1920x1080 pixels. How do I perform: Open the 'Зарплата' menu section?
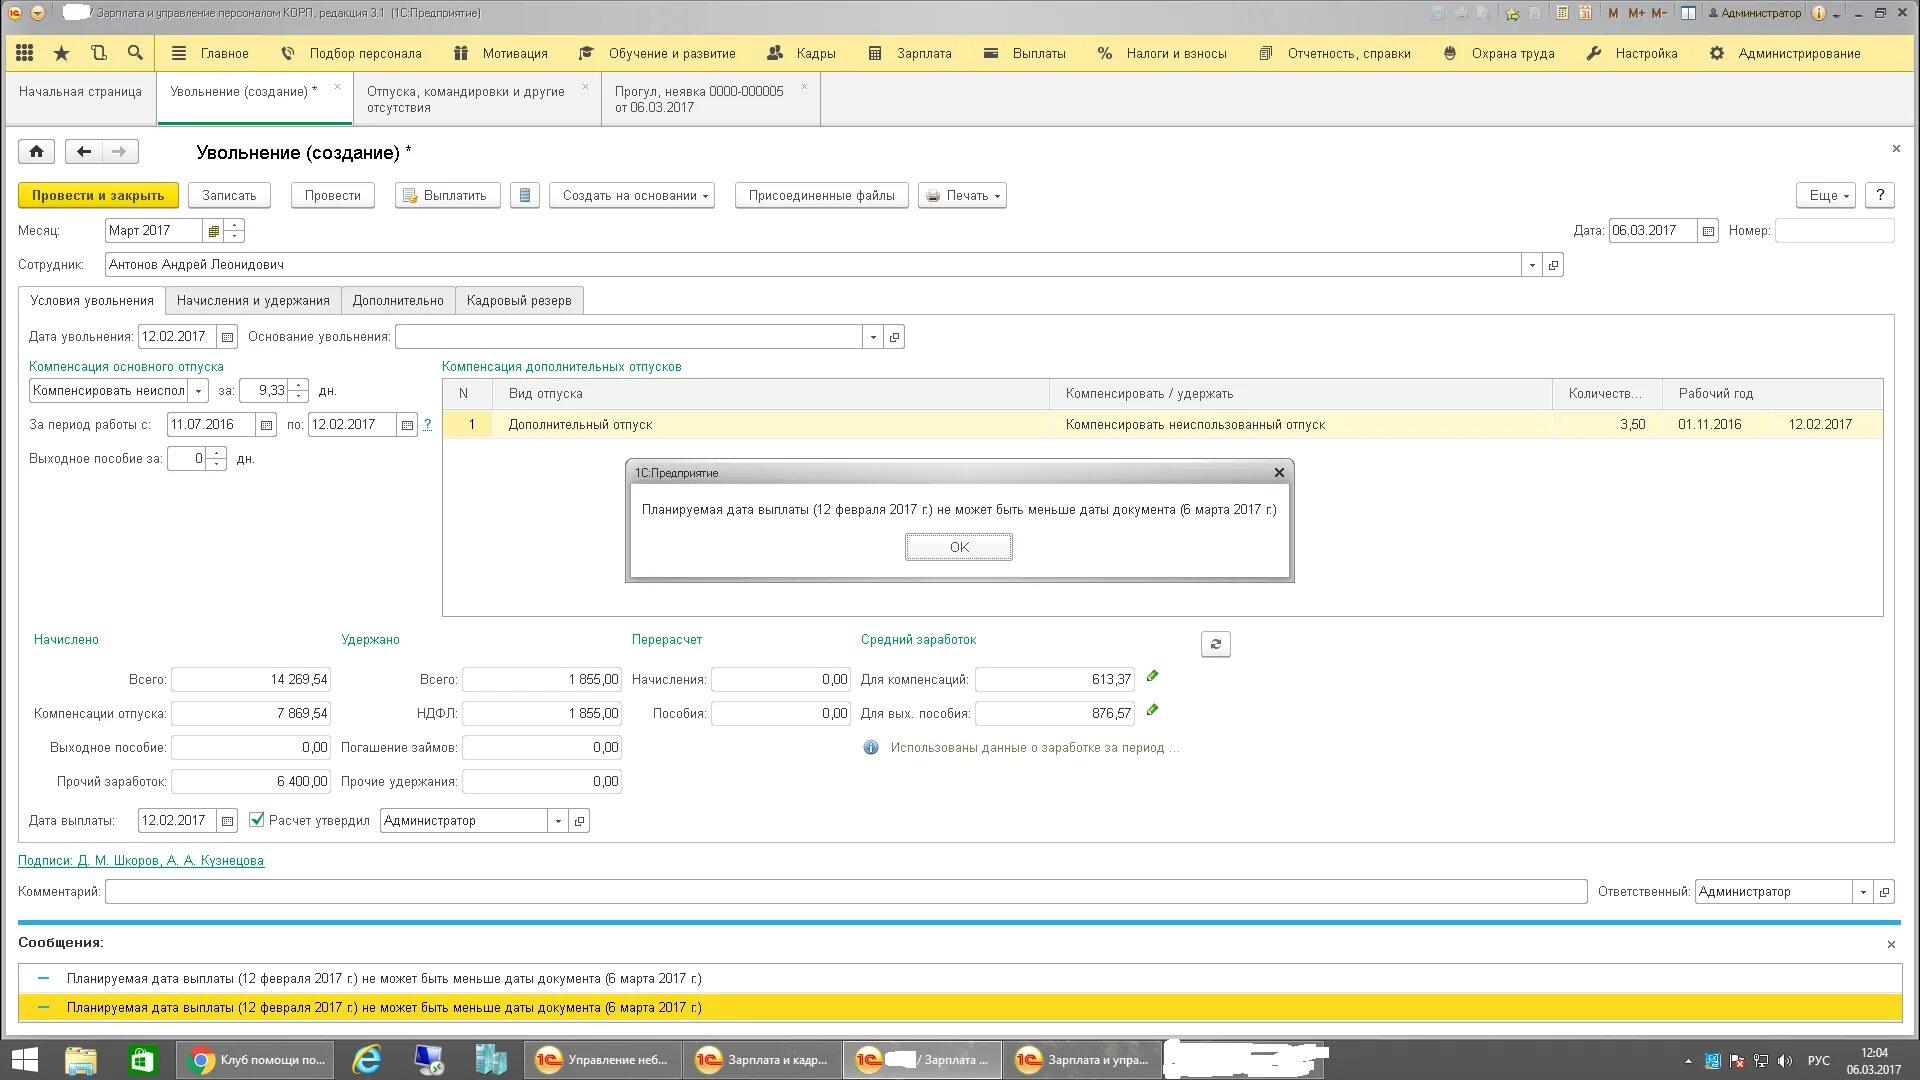(909, 53)
